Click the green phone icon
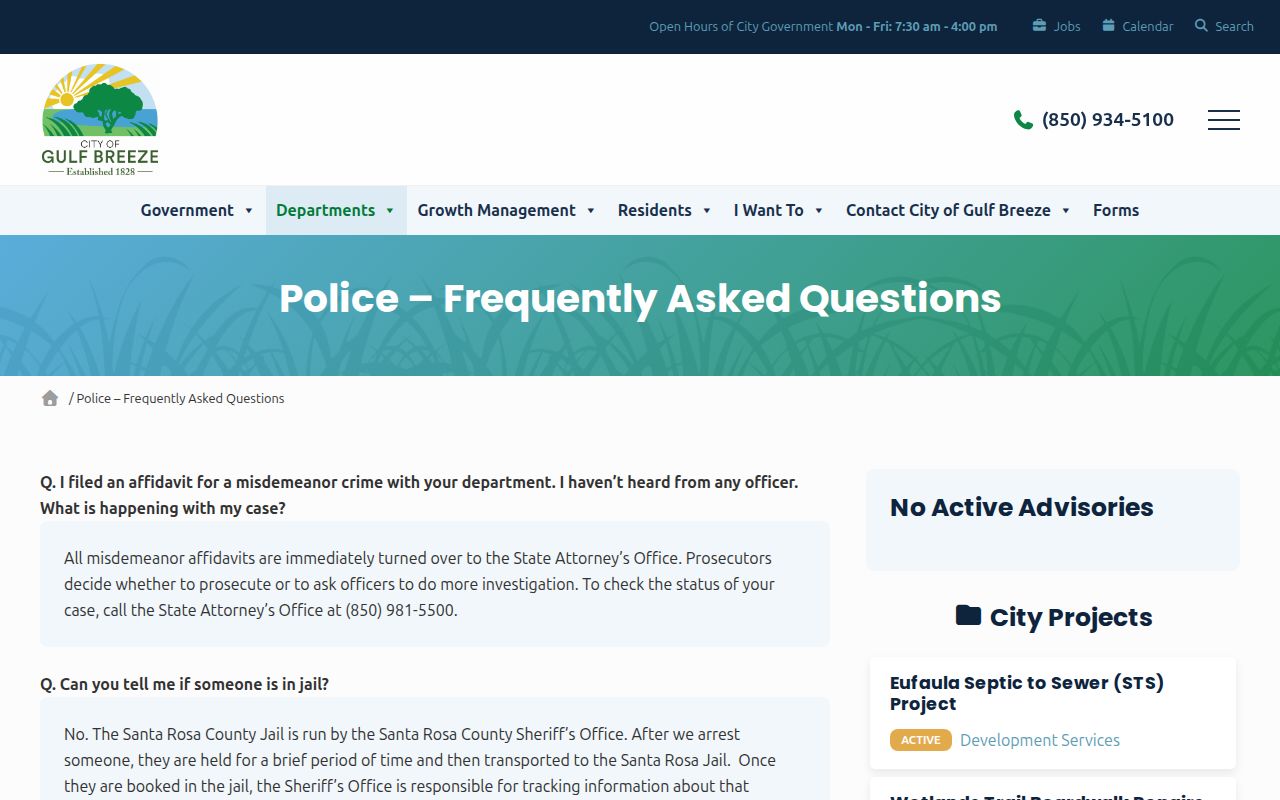This screenshot has width=1280, height=800. [1023, 120]
